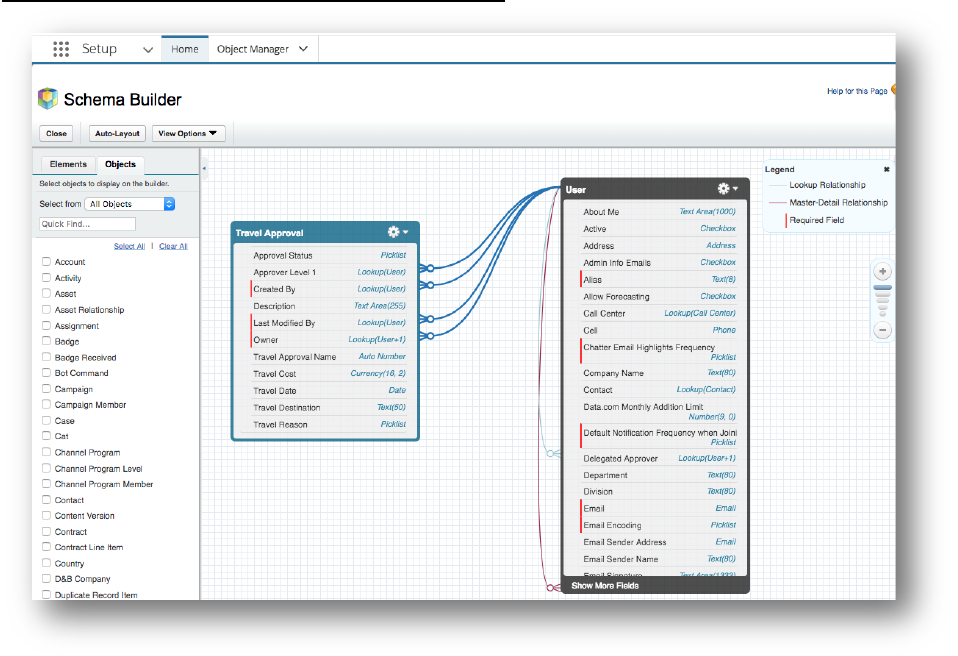958x656 pixels.
Task: Select the Travel Date field row
Action: [329, 391]
